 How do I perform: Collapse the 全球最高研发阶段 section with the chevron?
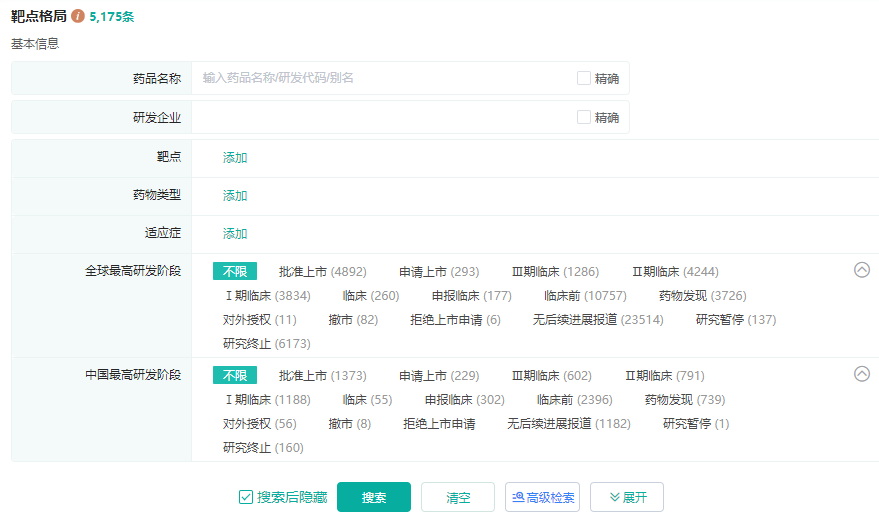pyautogui.click(x=861, y=270)
